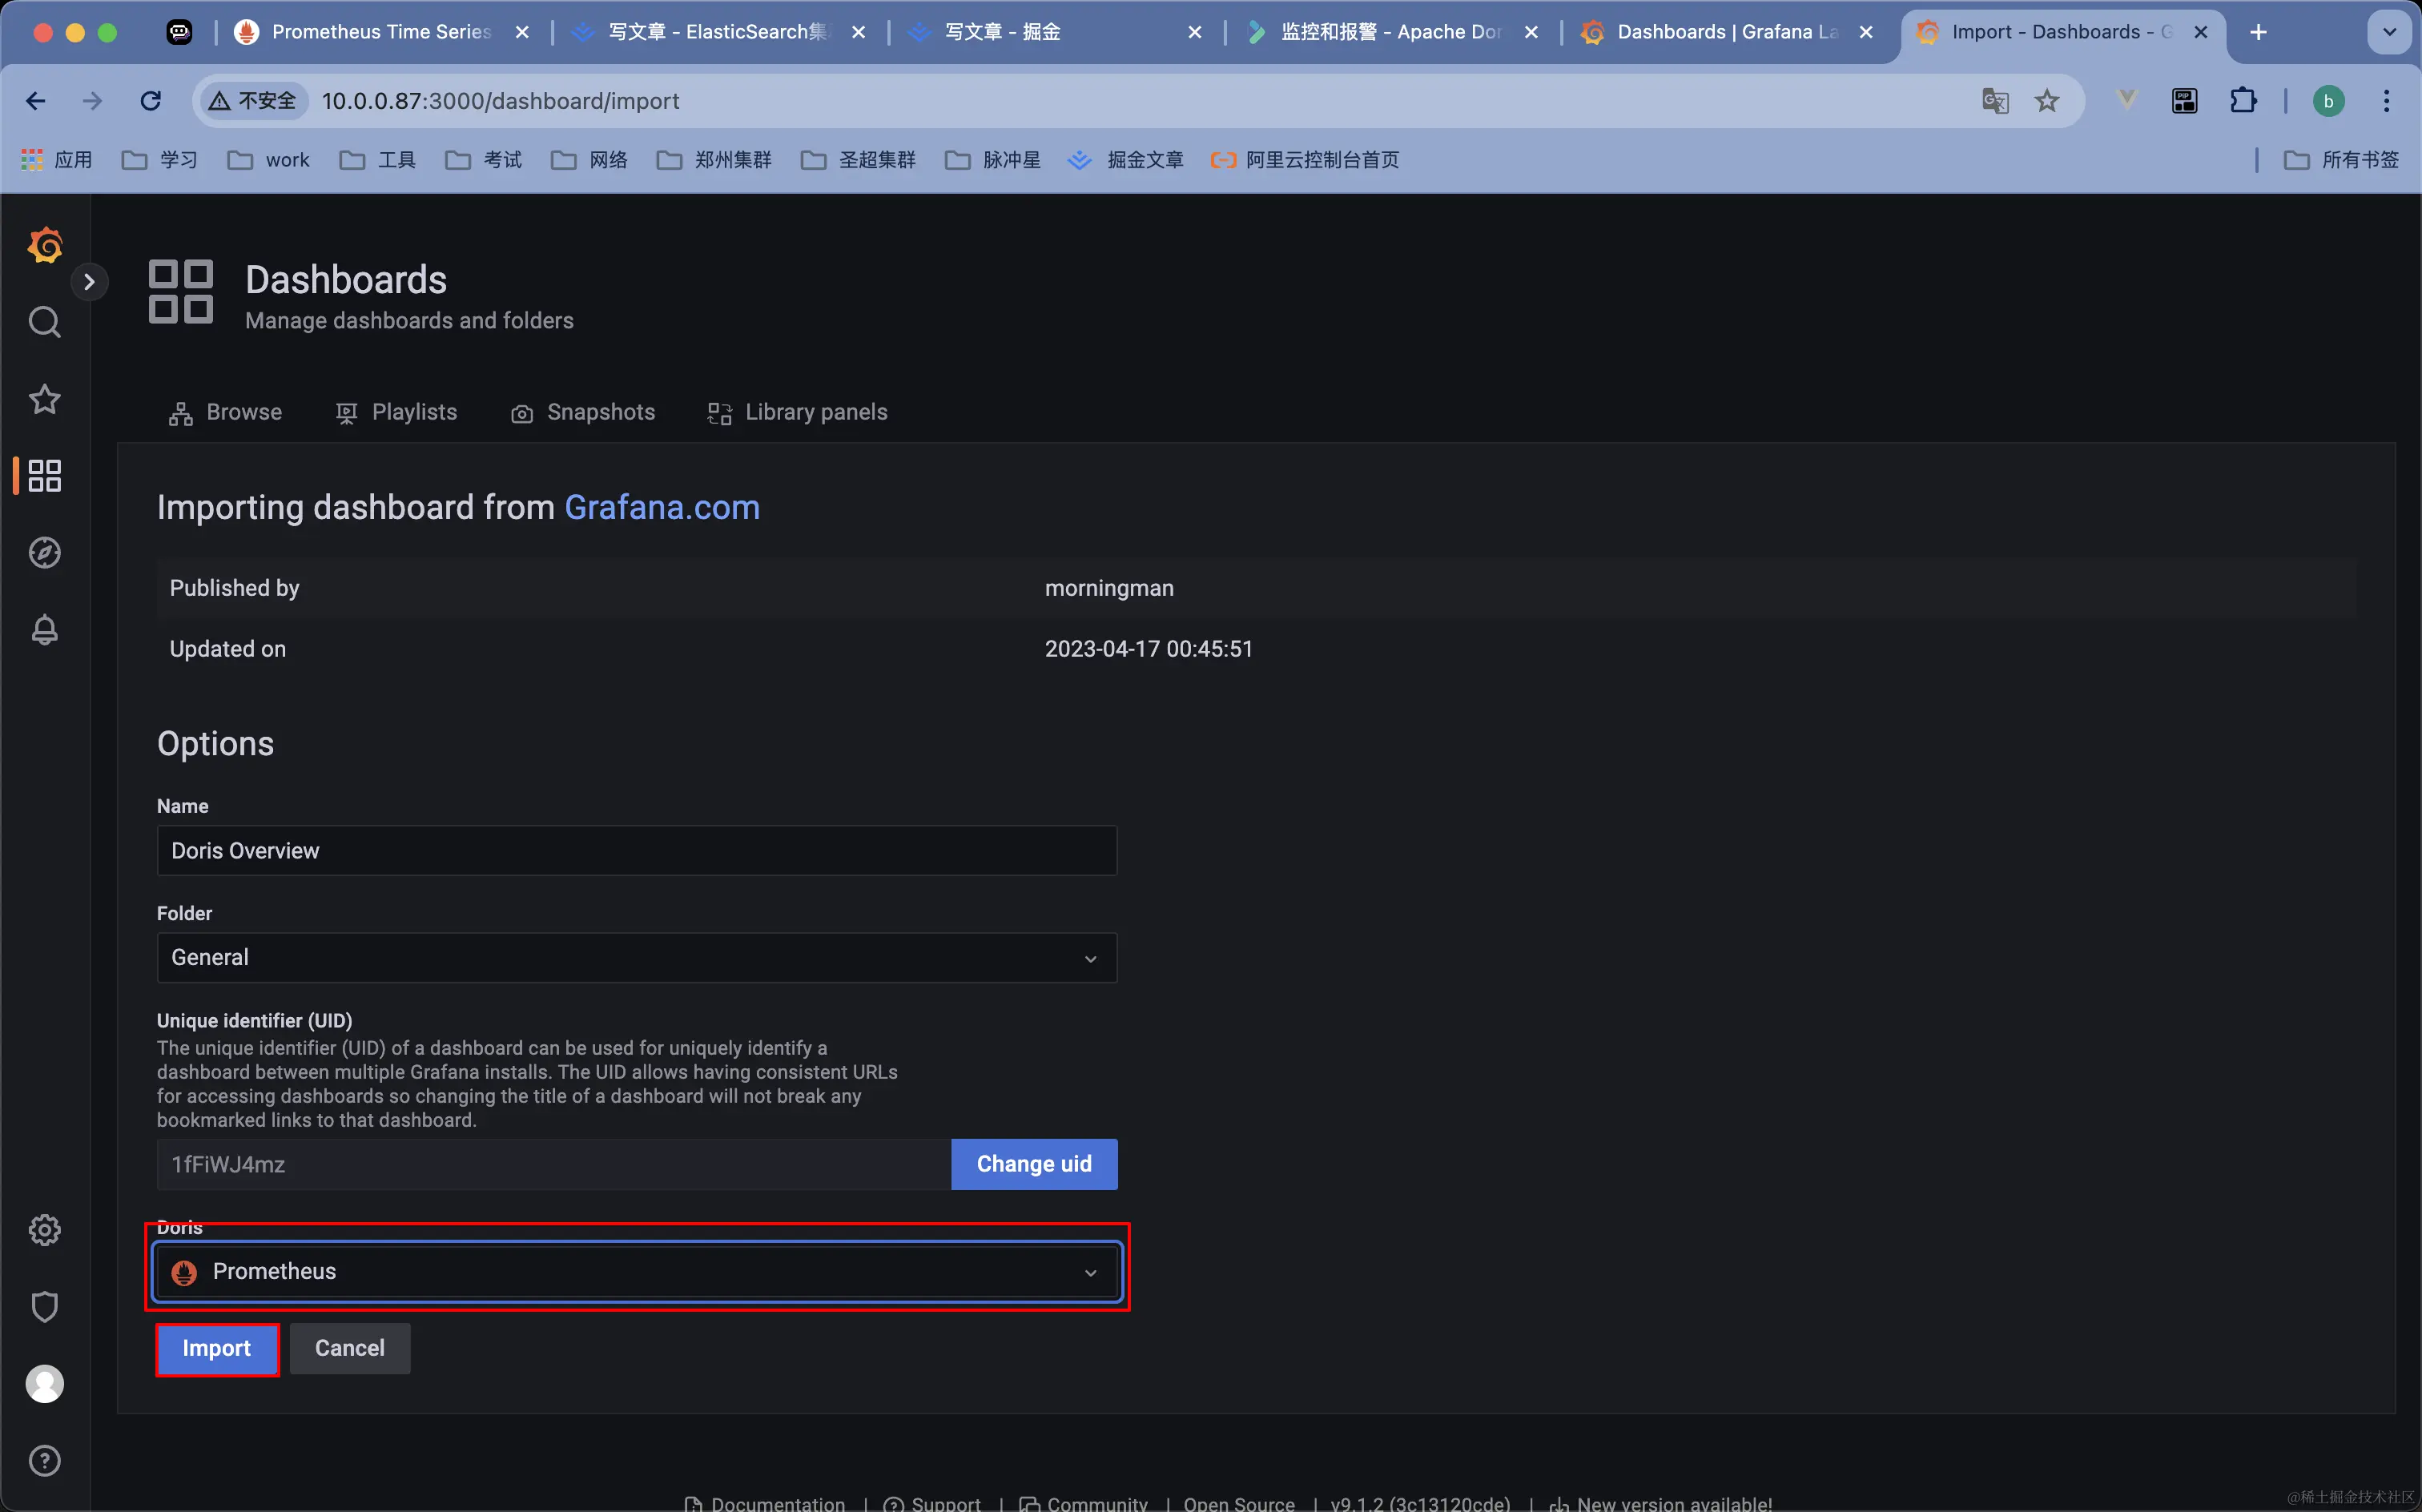Open the Vue devtools extension icon

(x=2127, y=101)
